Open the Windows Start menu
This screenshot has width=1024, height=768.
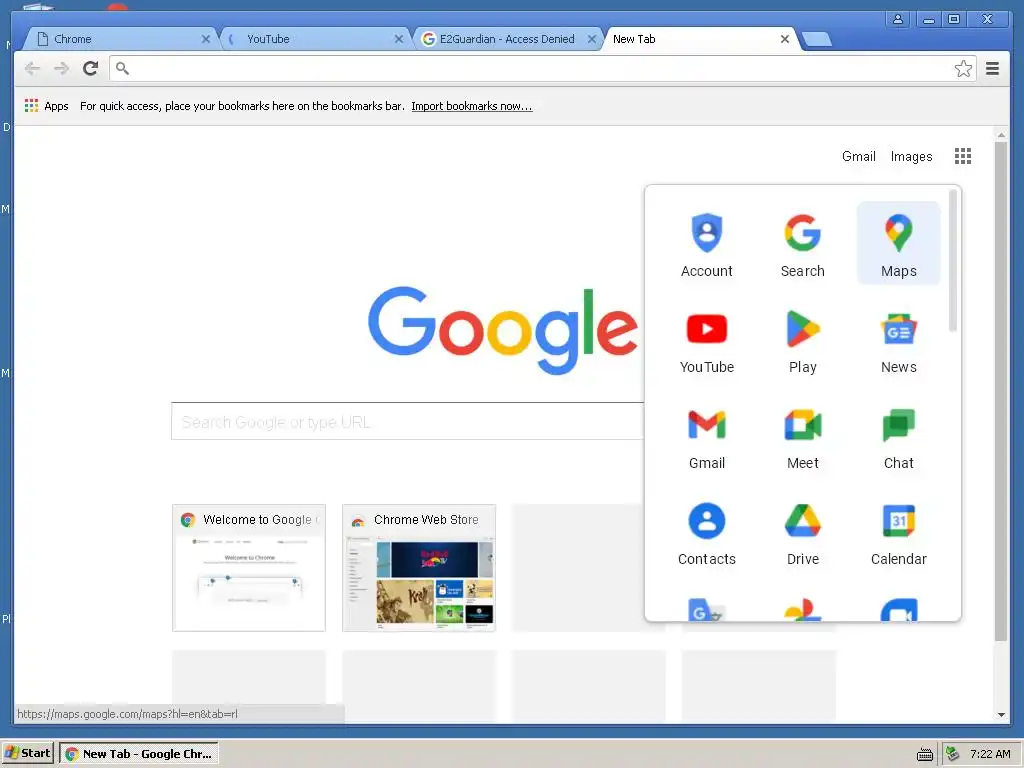[27, 754]
